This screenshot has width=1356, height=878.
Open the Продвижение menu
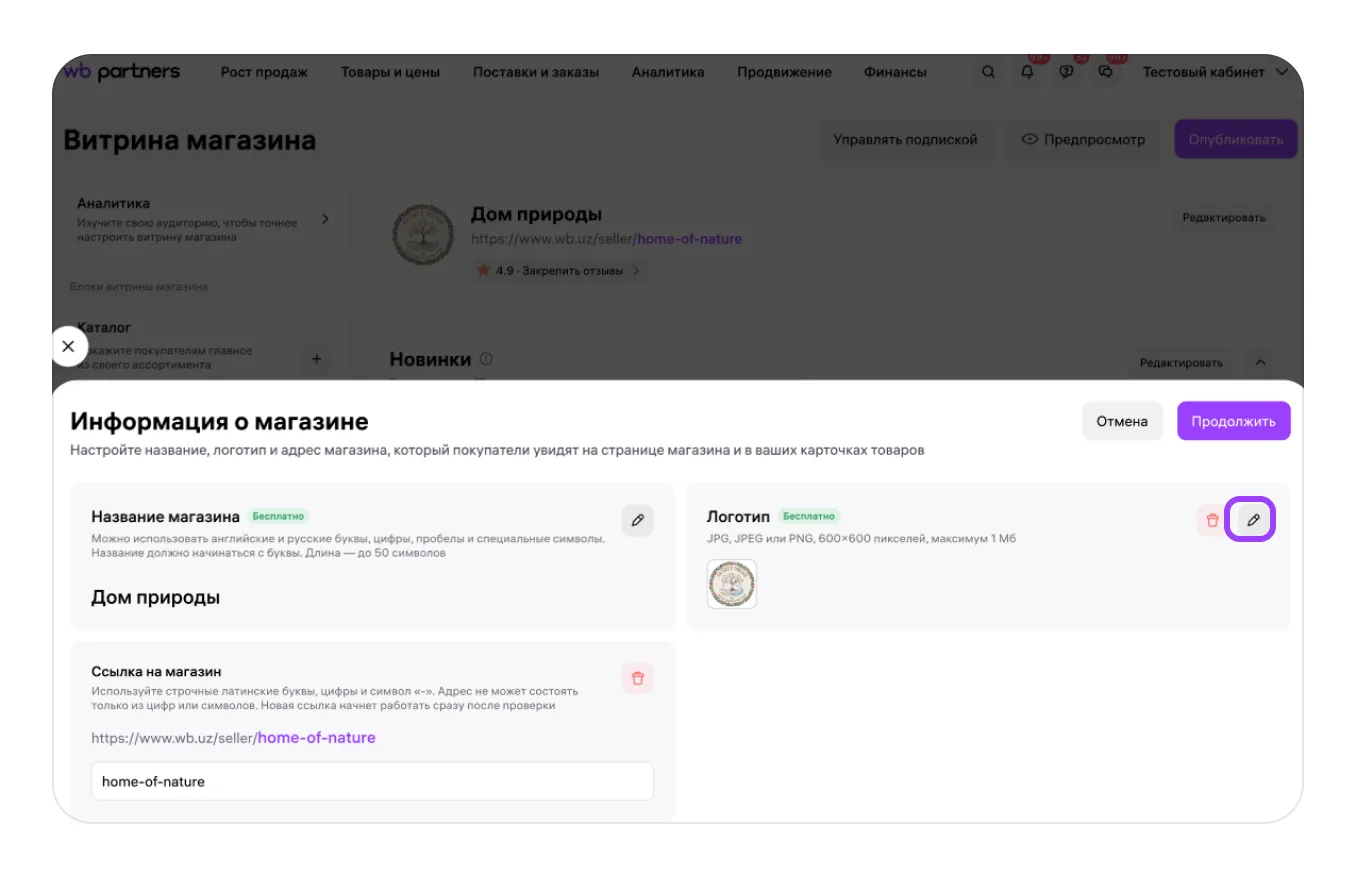[784, 72]
